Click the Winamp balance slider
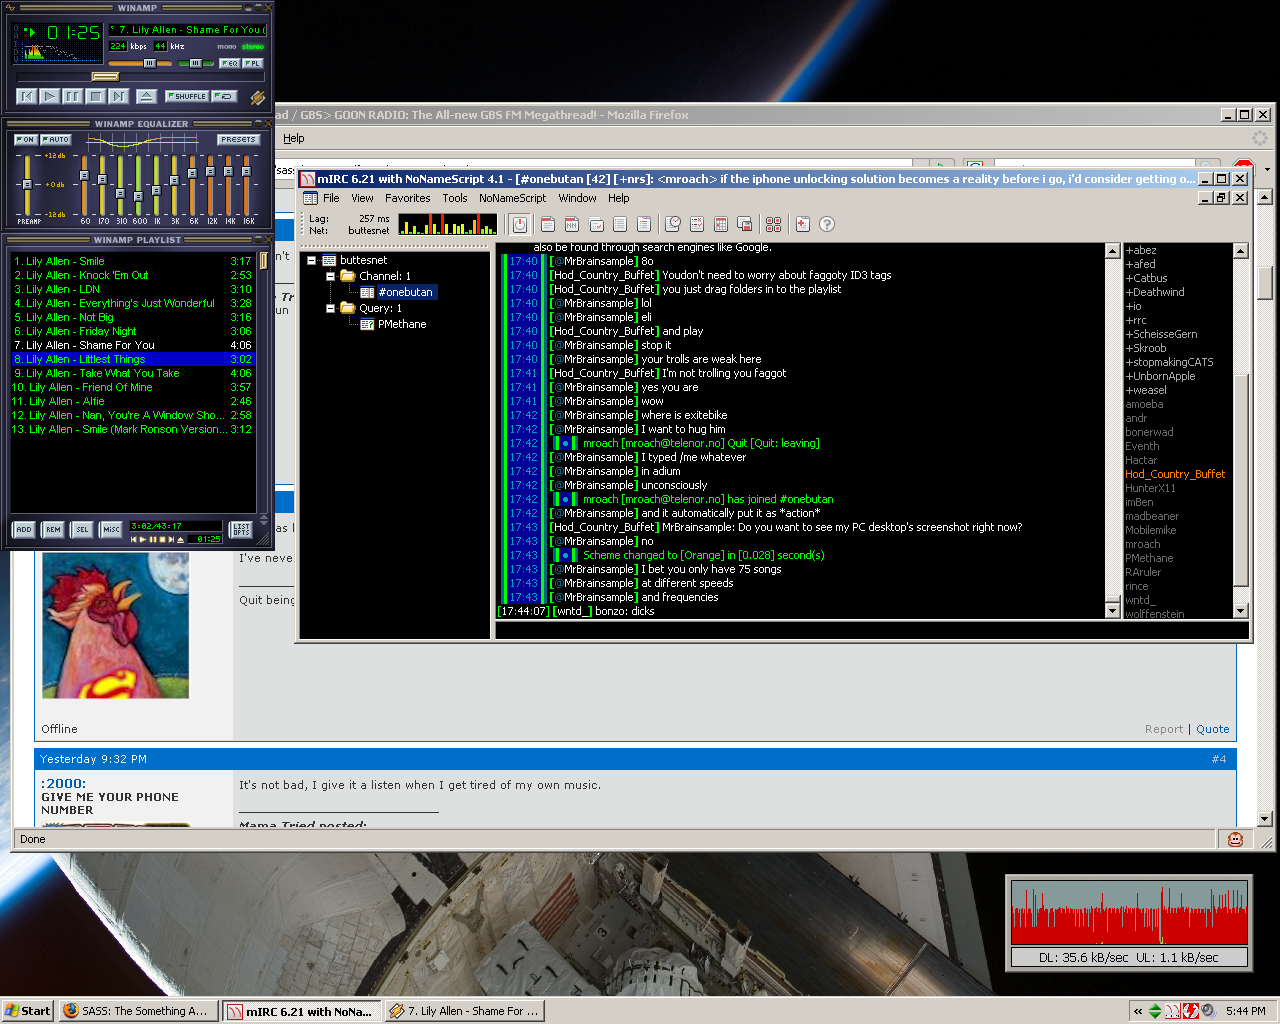Viewport: 1280px width, 1024px height. (196, 63)
